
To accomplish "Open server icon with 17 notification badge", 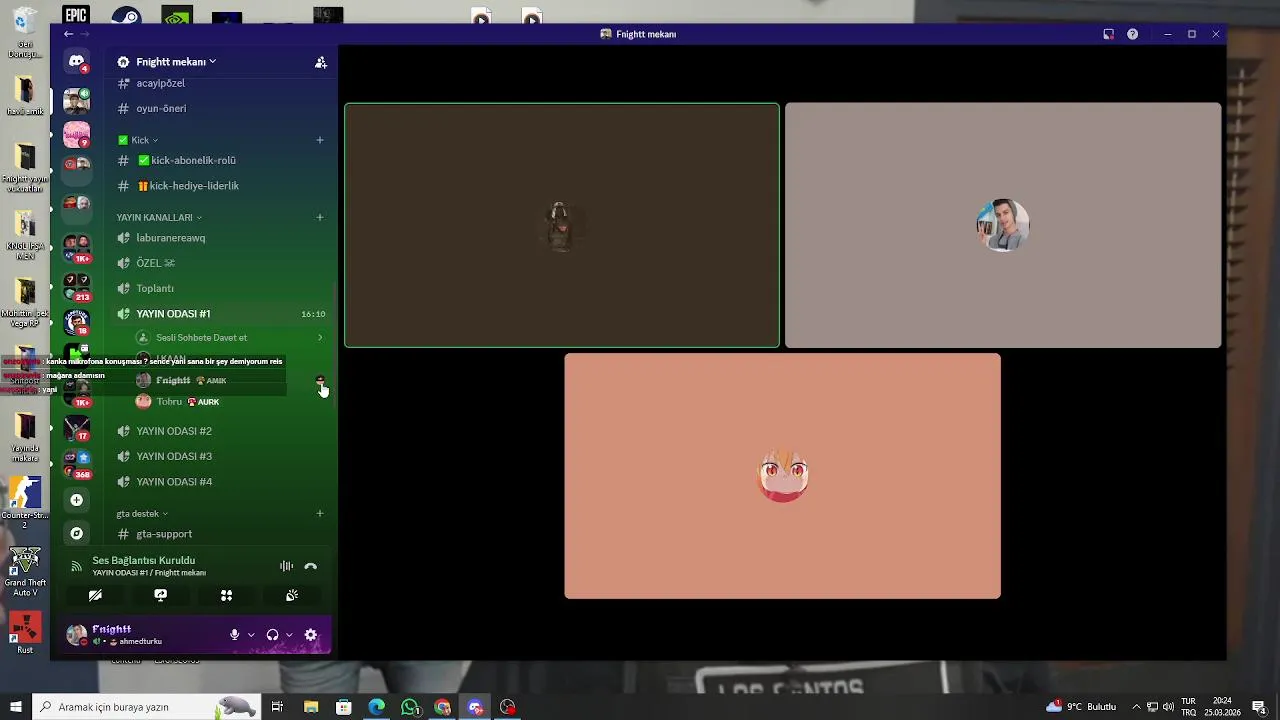I will click(x=77, y=428).
